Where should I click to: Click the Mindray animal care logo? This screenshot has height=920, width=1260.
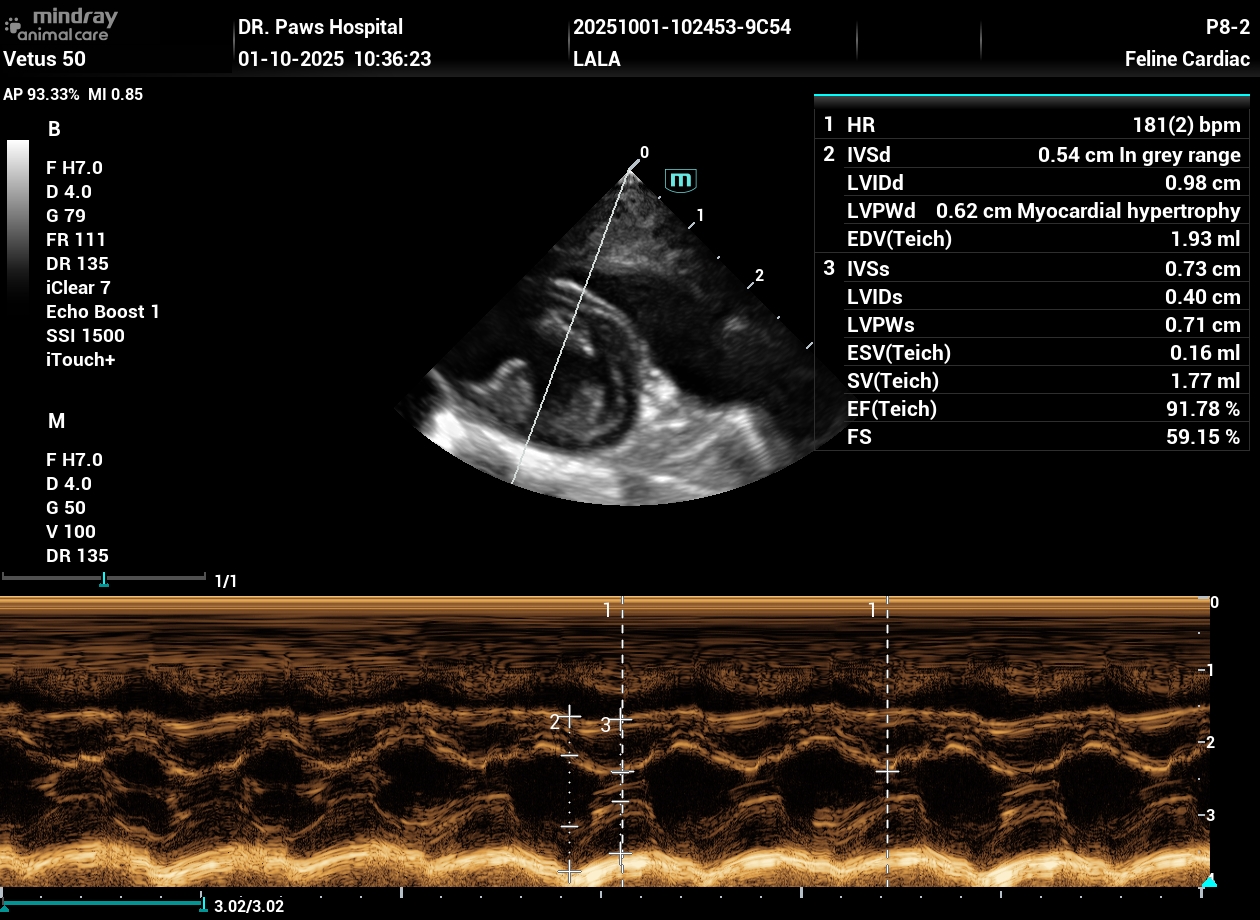62,24
